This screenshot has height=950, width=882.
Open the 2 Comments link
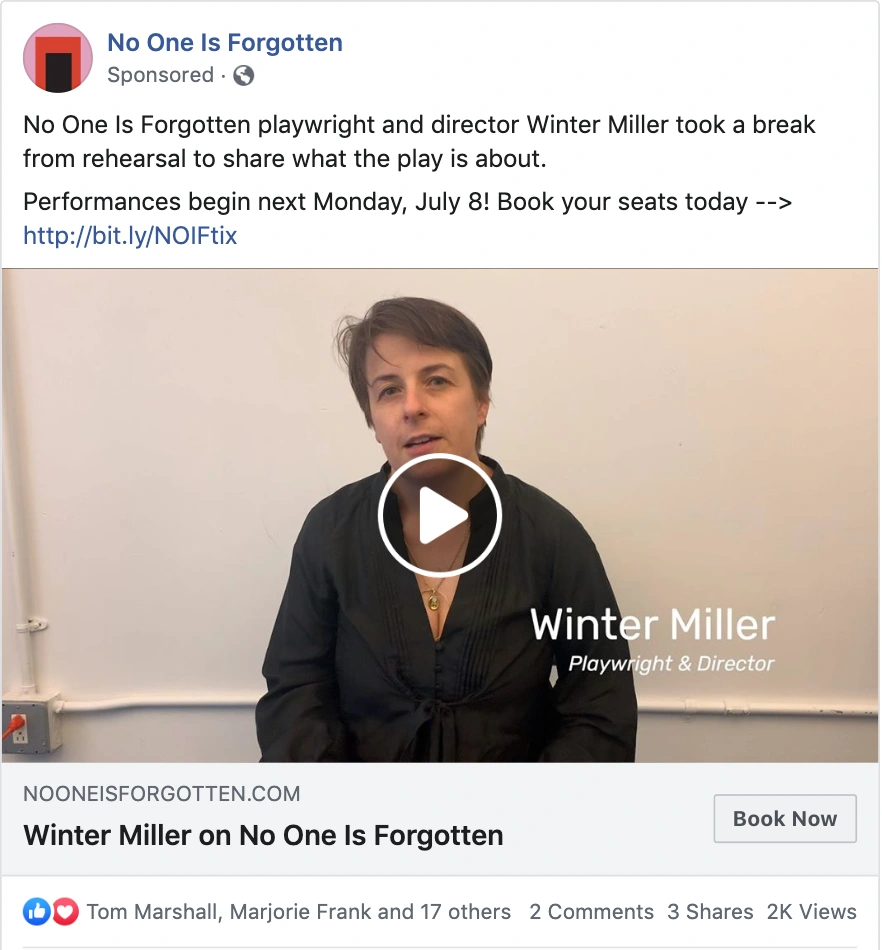(x=592, y=912)
